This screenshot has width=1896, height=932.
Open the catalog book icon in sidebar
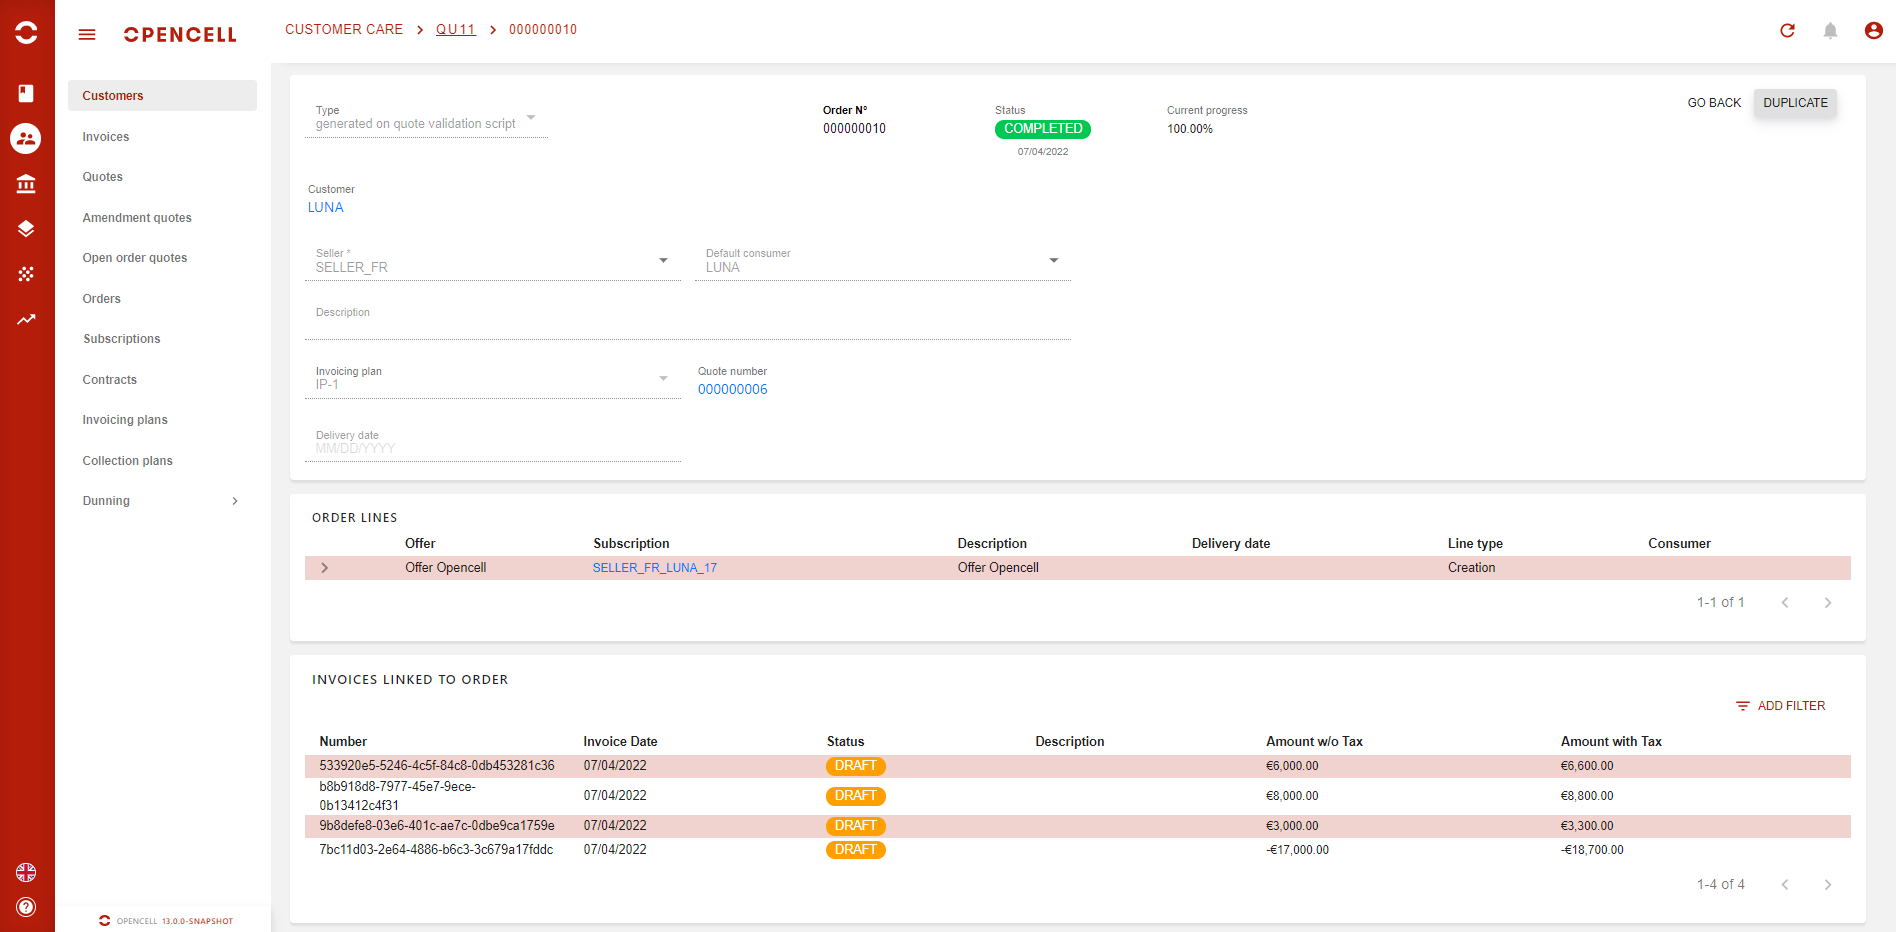click(x=26, y=93)
